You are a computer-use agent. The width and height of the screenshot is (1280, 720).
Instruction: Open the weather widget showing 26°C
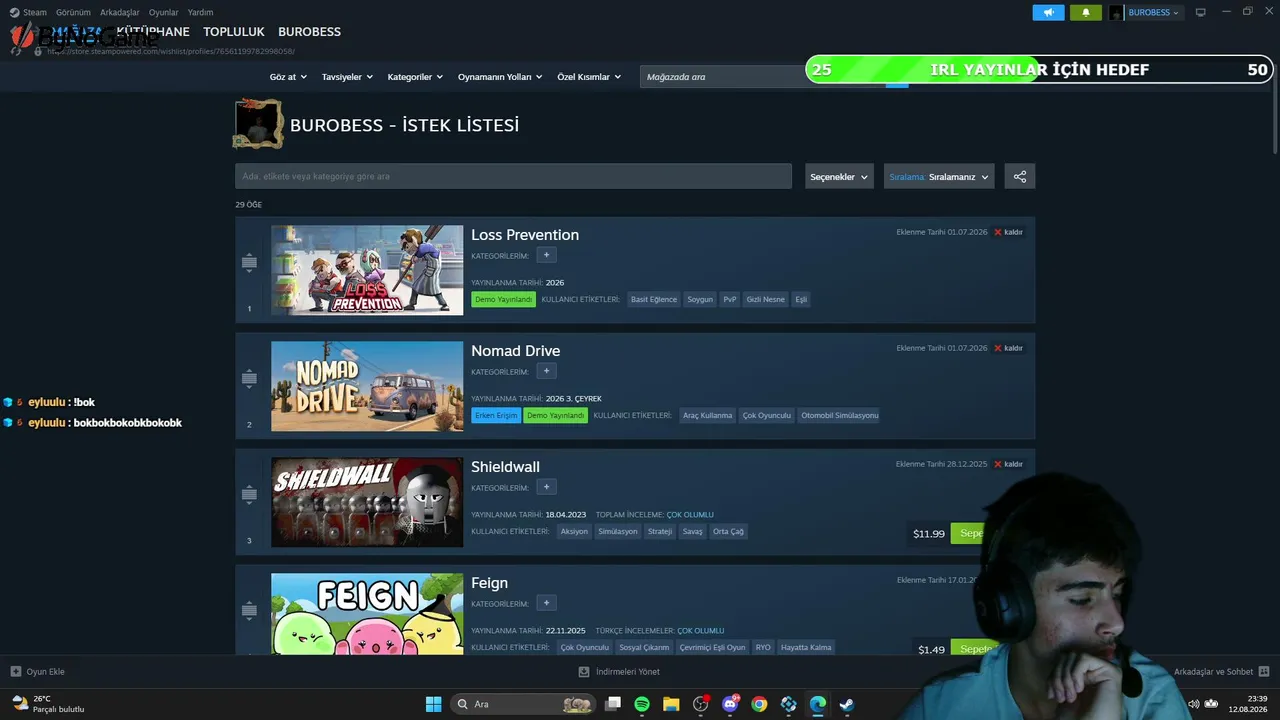48,704
